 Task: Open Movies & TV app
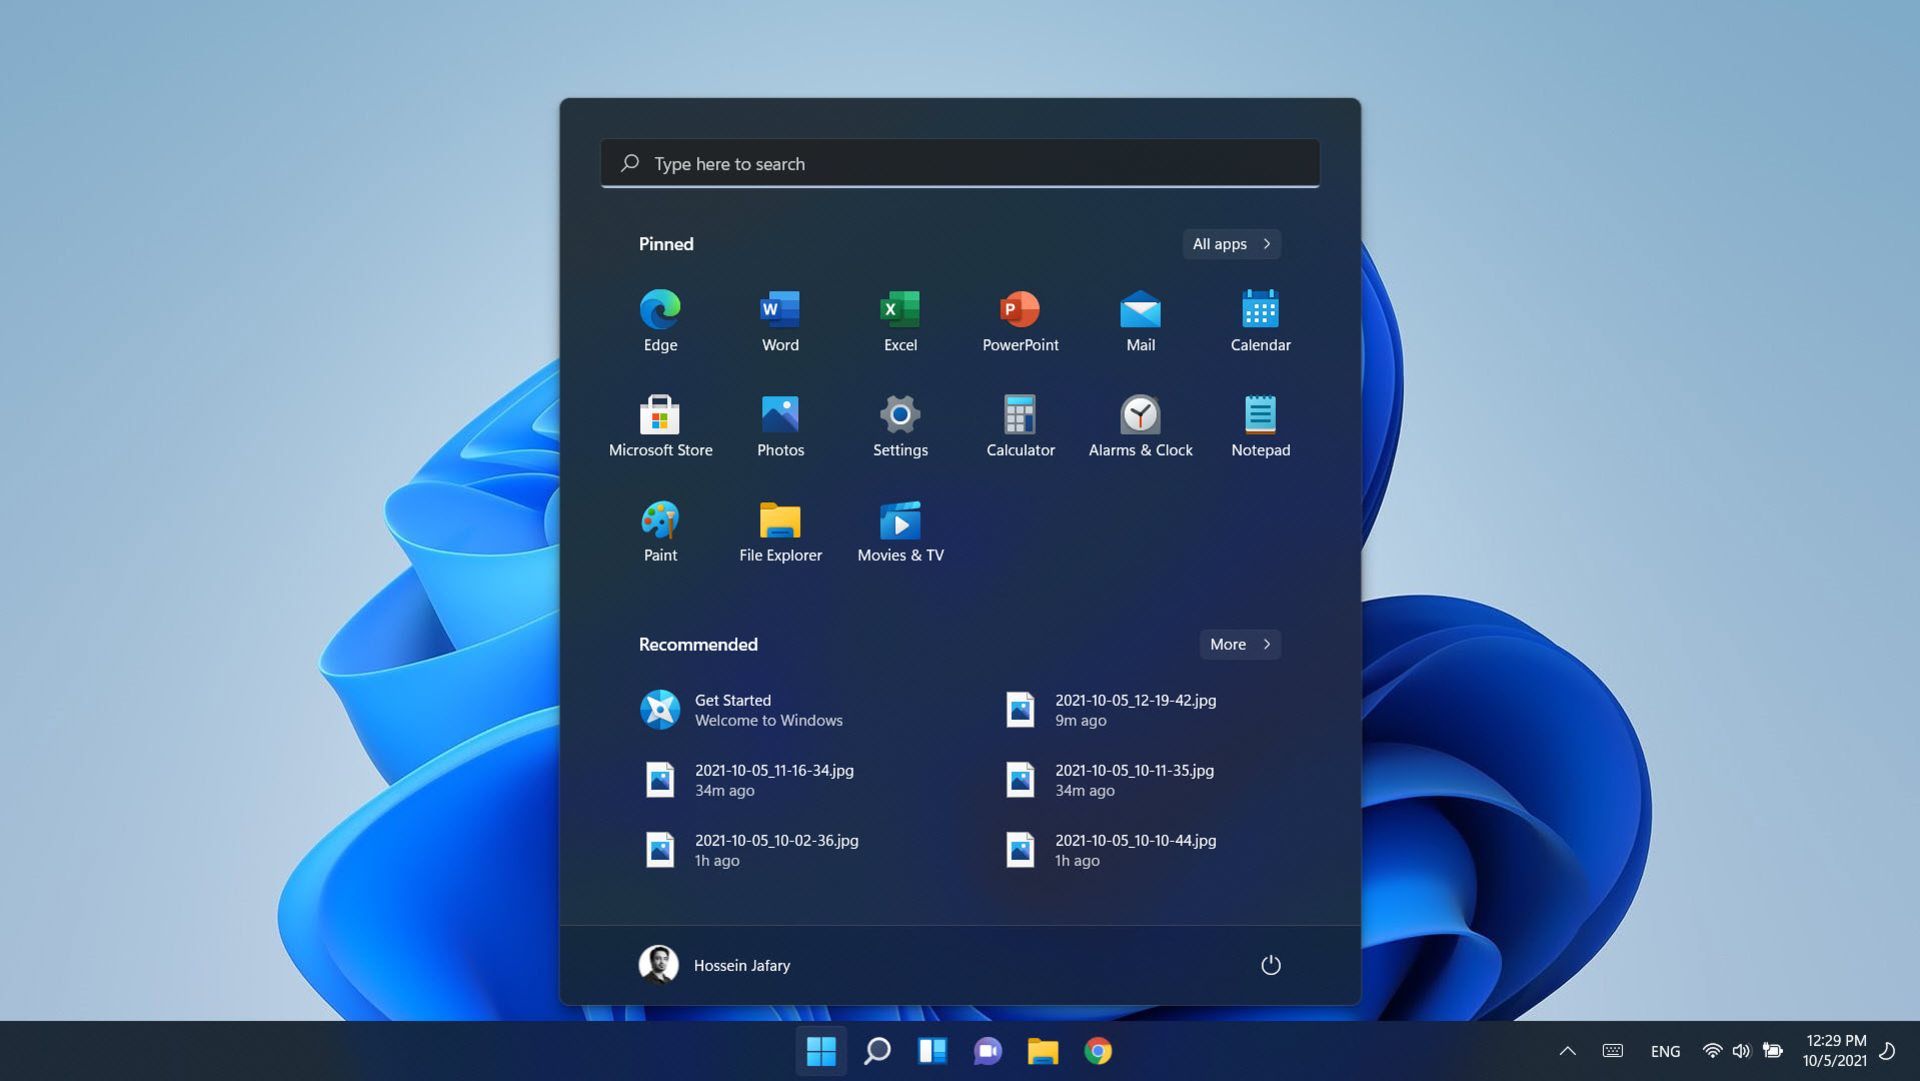[901, 522]
